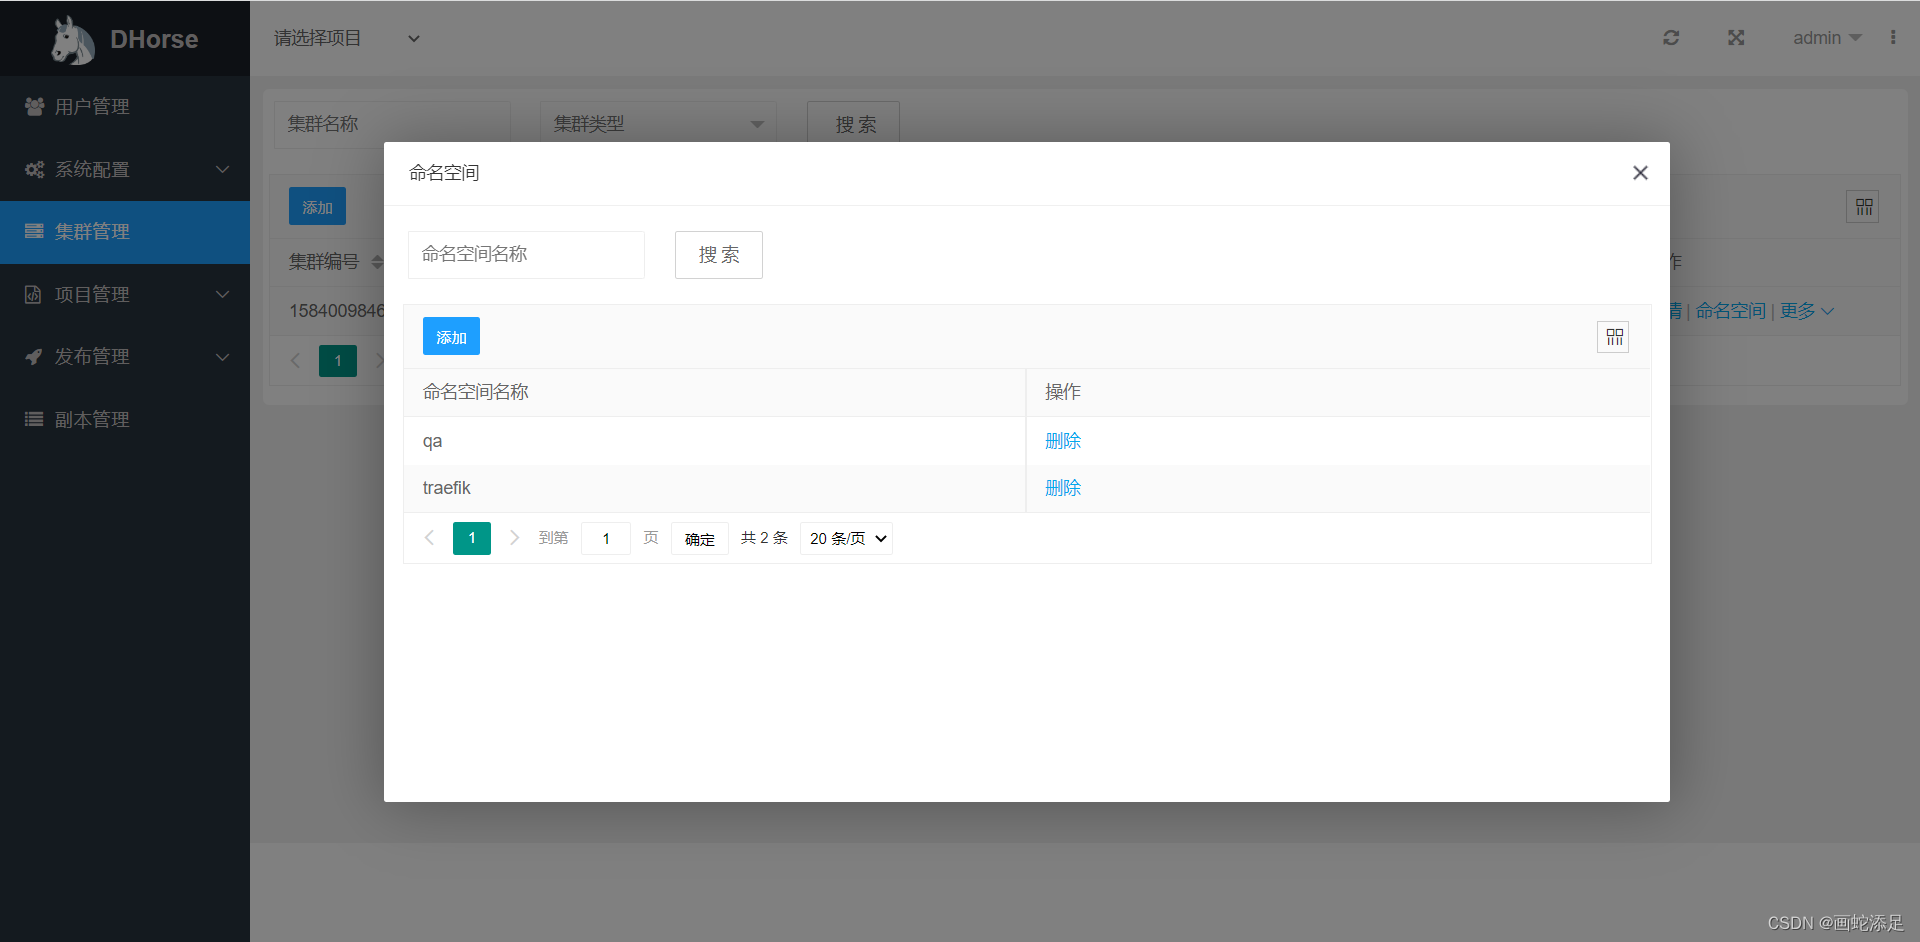
Task: Open column filter icon in cluster table
Action: pos(1863,207)
